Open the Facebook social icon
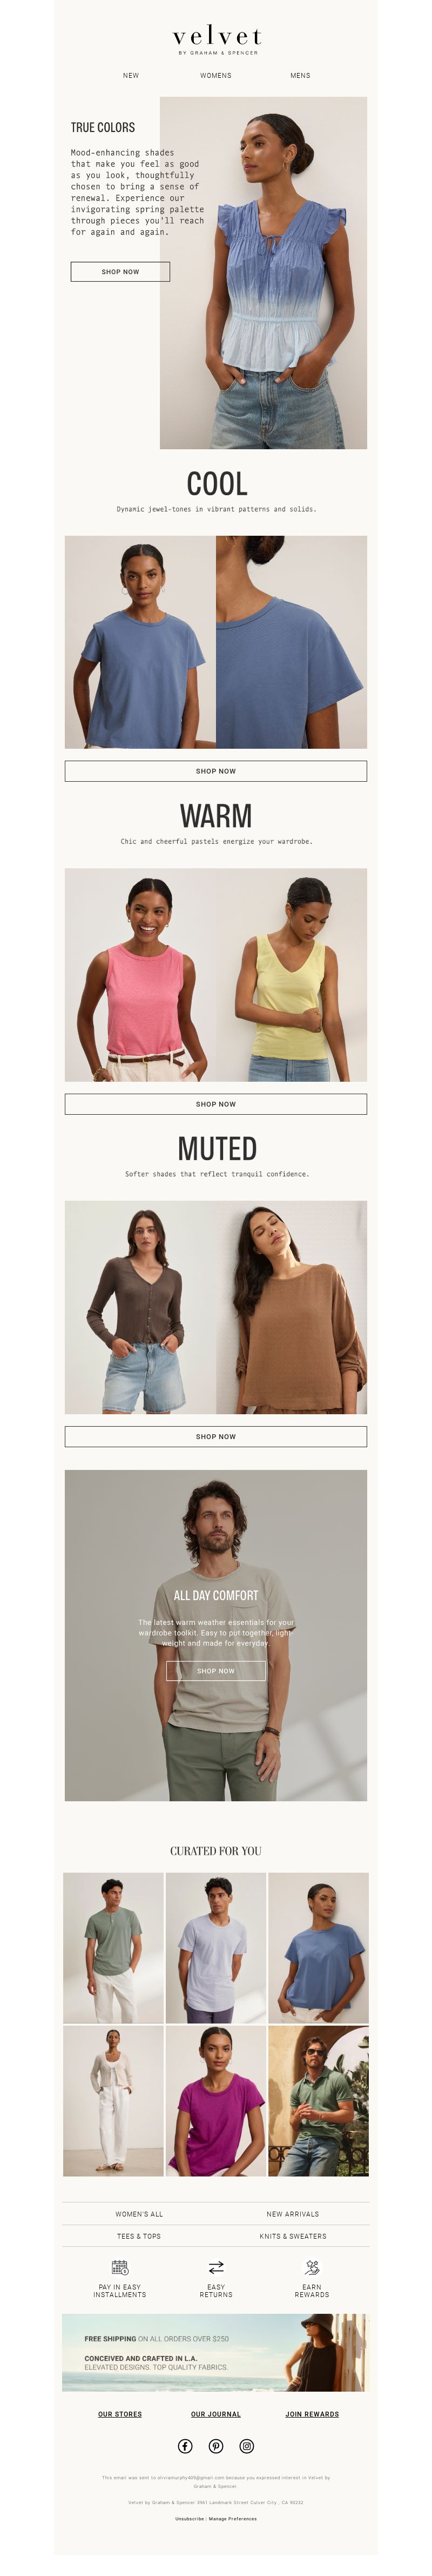The width and height of the screenshot is (432, 2576). [185, 2446]
